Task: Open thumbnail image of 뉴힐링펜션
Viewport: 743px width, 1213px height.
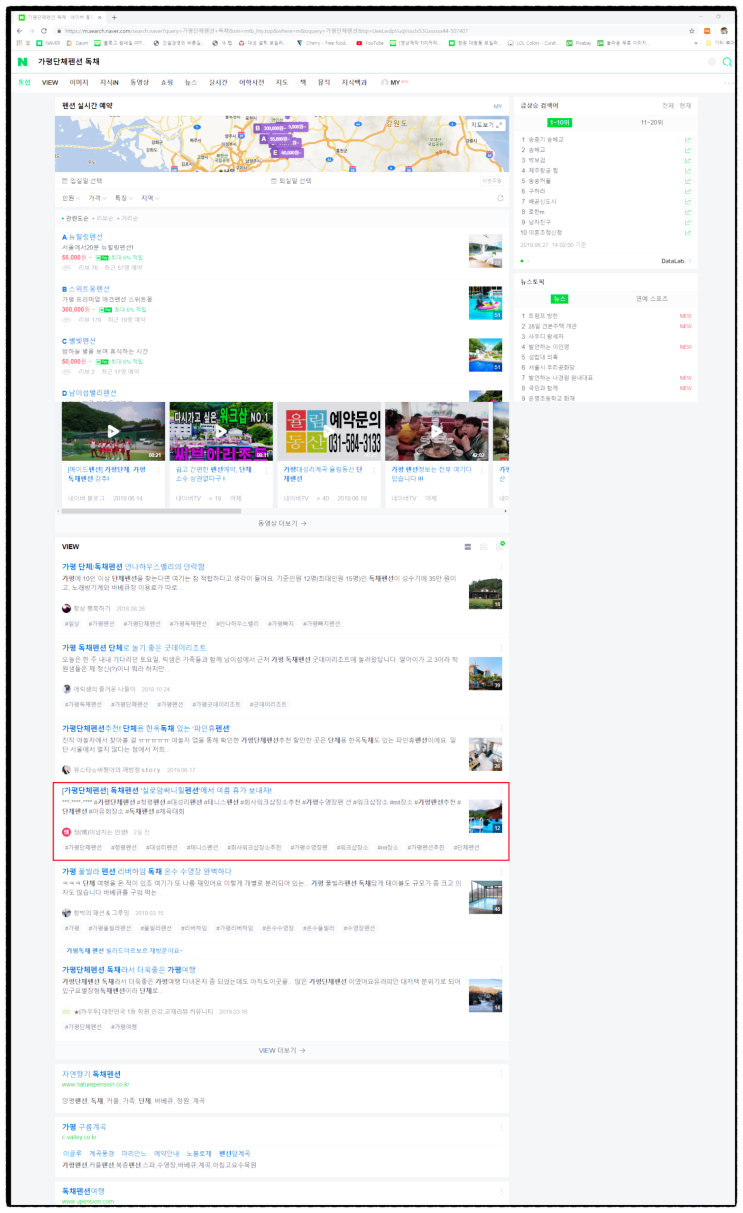Action: [485, 252]
